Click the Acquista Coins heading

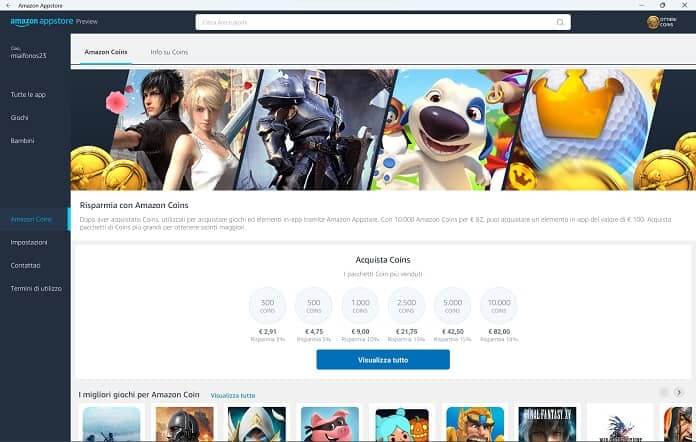point(383,260)
